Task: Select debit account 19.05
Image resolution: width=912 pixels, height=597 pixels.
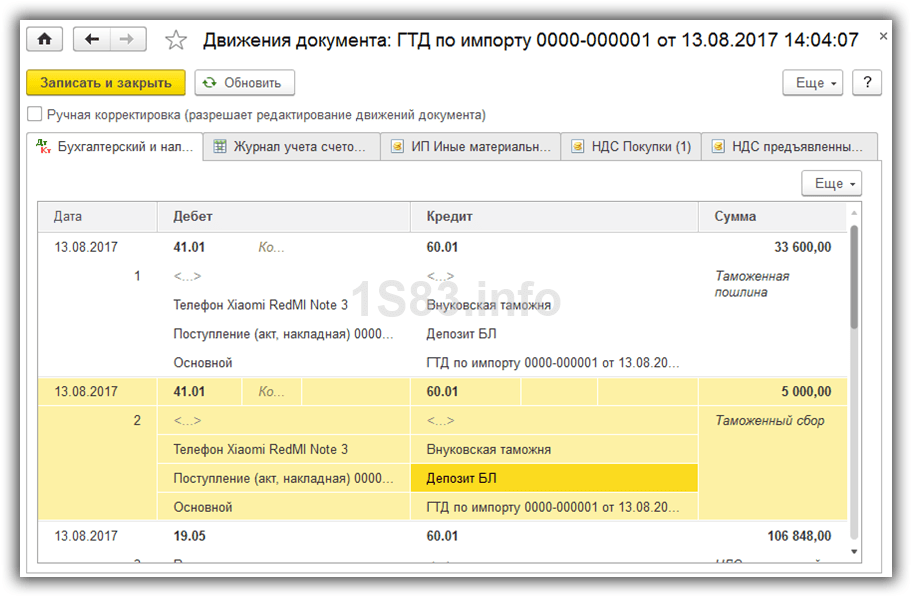Action: (189, 536)
